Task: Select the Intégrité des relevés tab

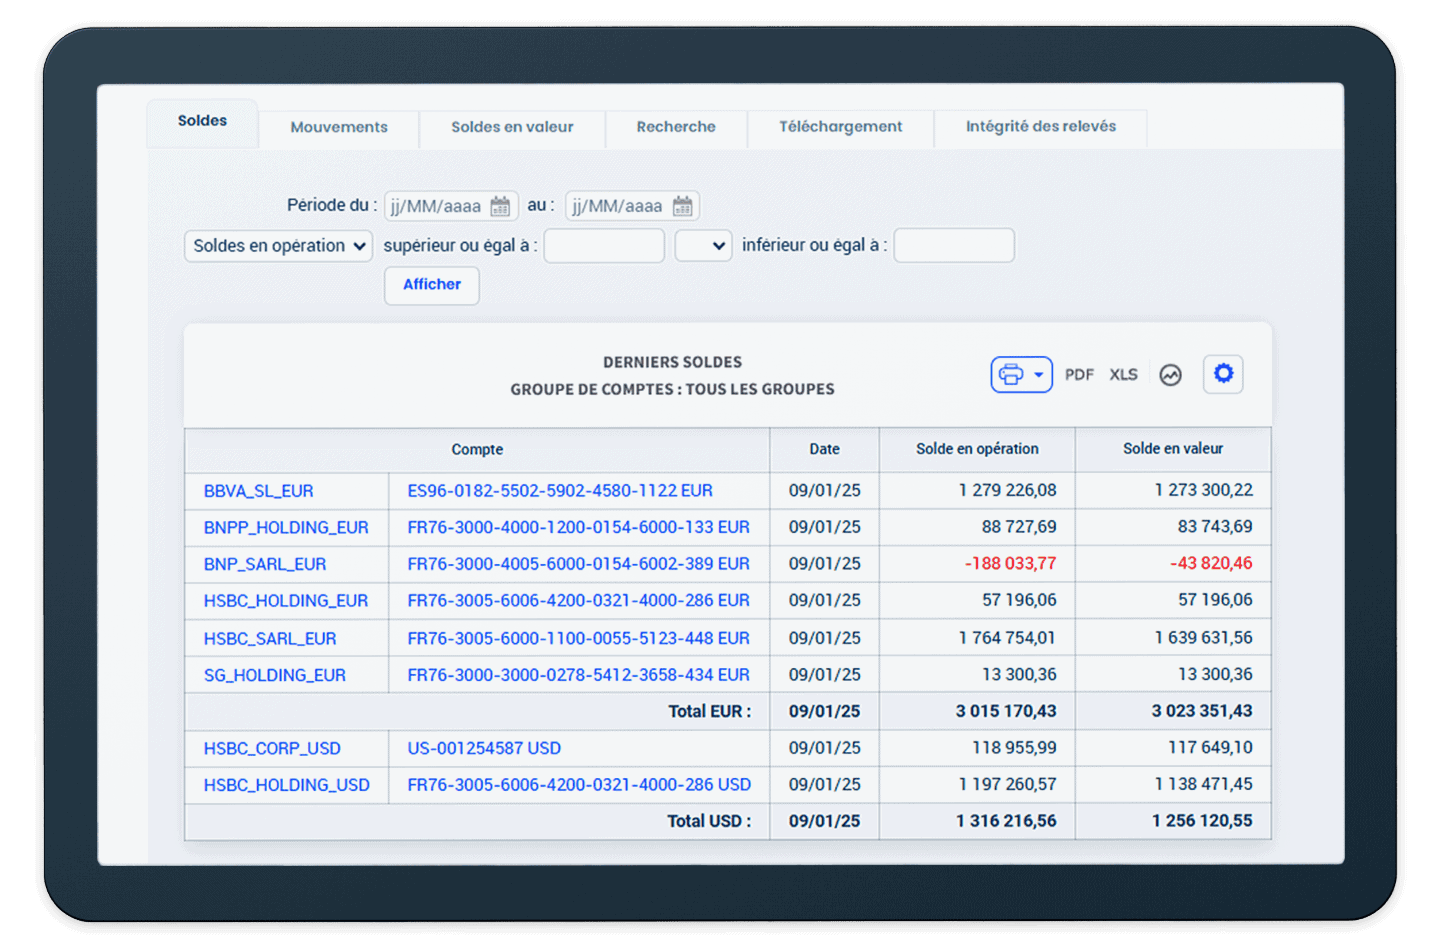Action: pos(1040,127)
